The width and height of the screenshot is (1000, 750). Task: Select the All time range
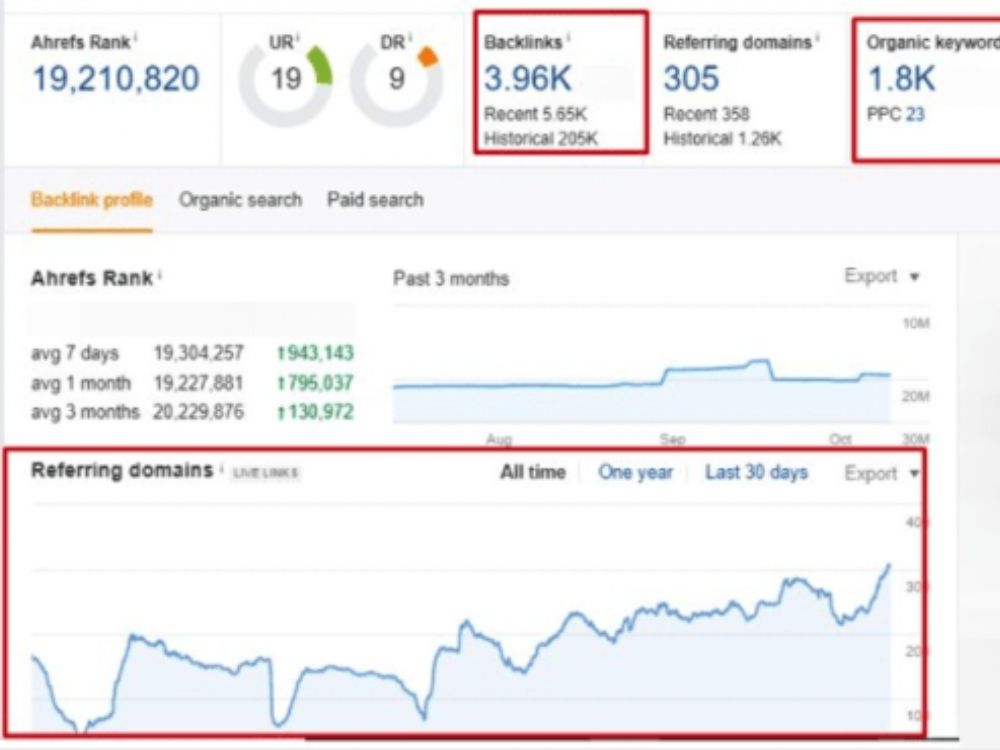click(x=533, y=473)
